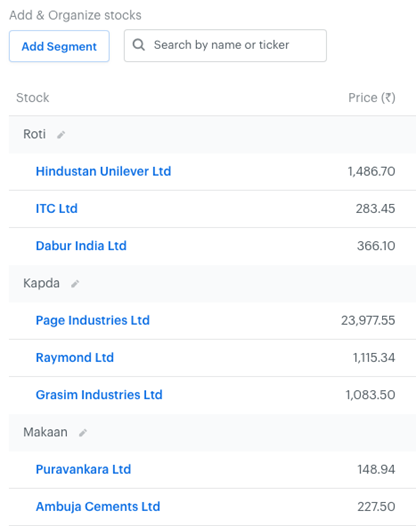Image resolution: width=416 pixels, height=526 pixels.
Task: Select the Roti segment row
Action: pos(212,135)
